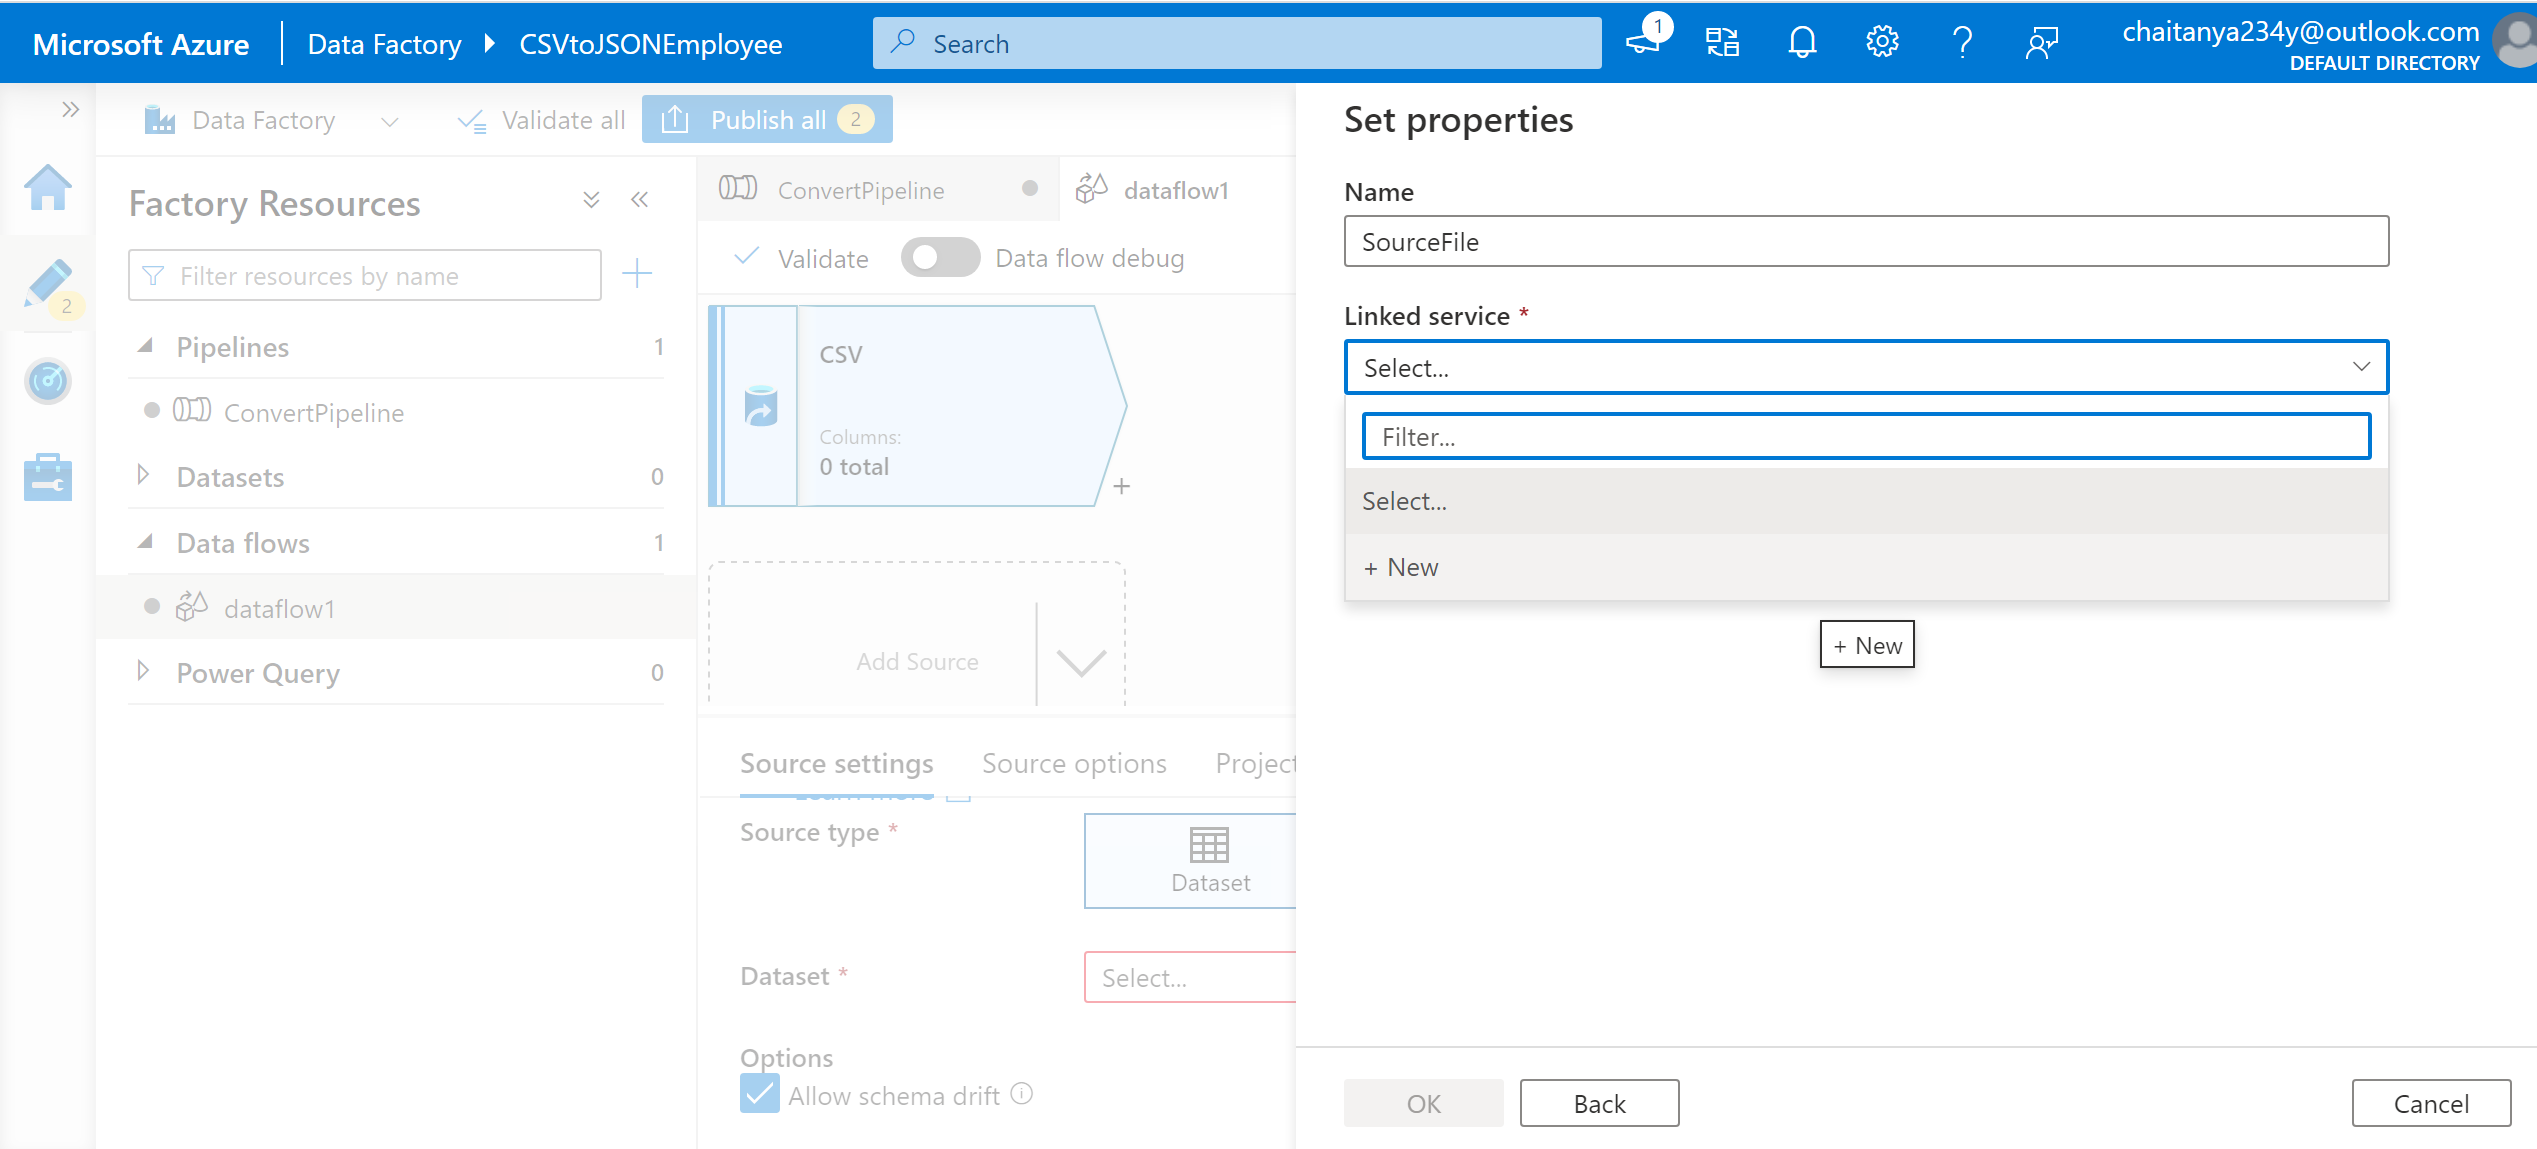Image resolution: width=2537 pixels, height=1149 pixels.
Task: Enable the Data flow debug toggle
Action: (x=940, y=257)
